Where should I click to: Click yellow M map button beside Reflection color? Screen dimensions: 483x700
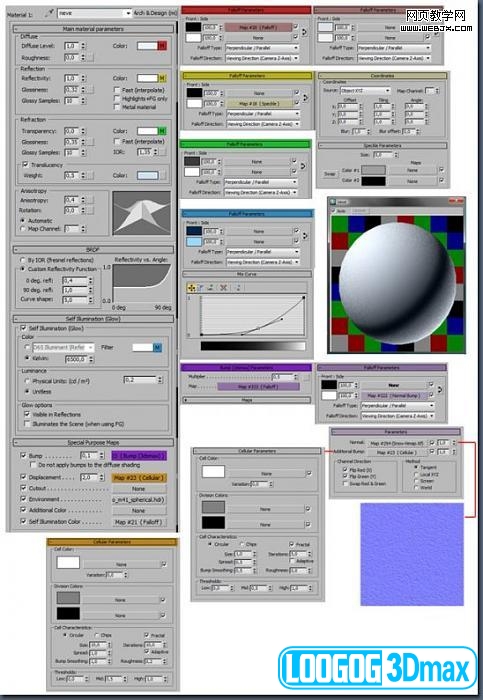(x=162, y=78)
